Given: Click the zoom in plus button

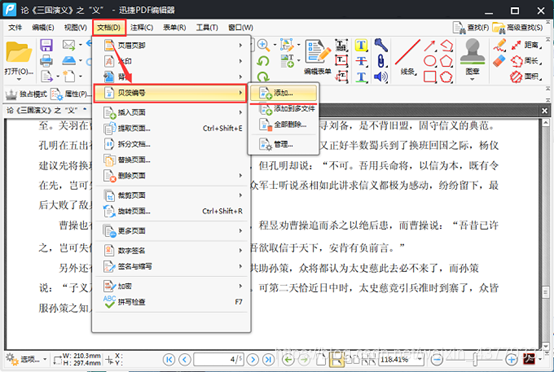Looking at the screenshot, I should [511, 360].
